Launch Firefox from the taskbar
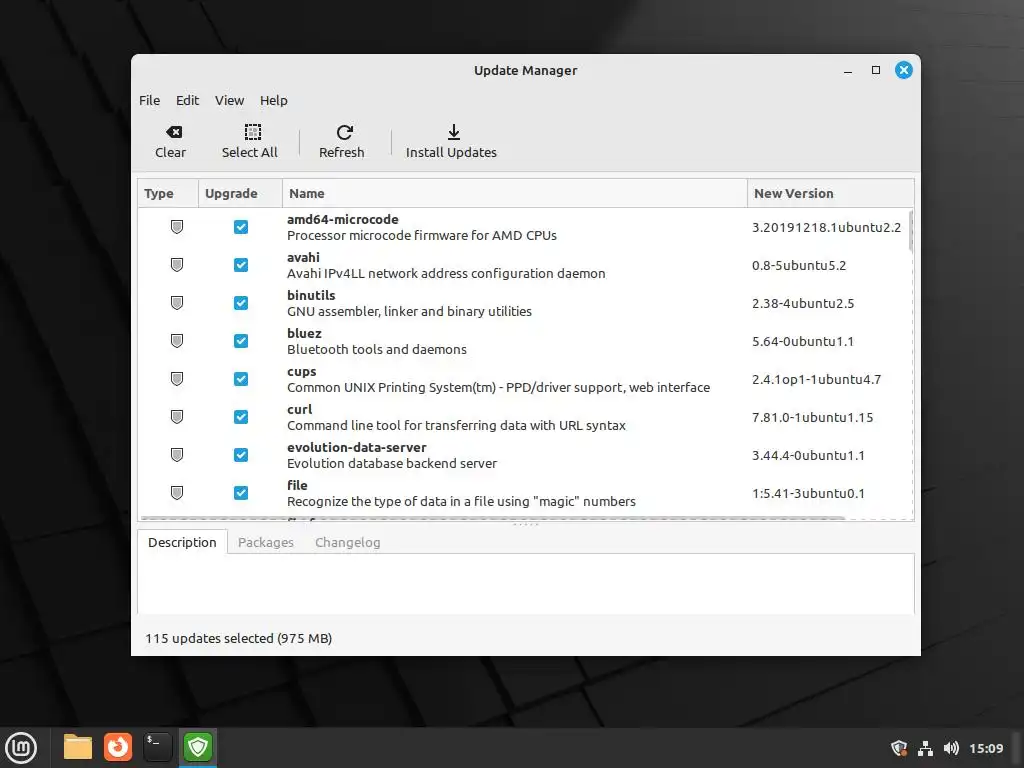Screen dimensions: 1024x768 tap(118, 747)
